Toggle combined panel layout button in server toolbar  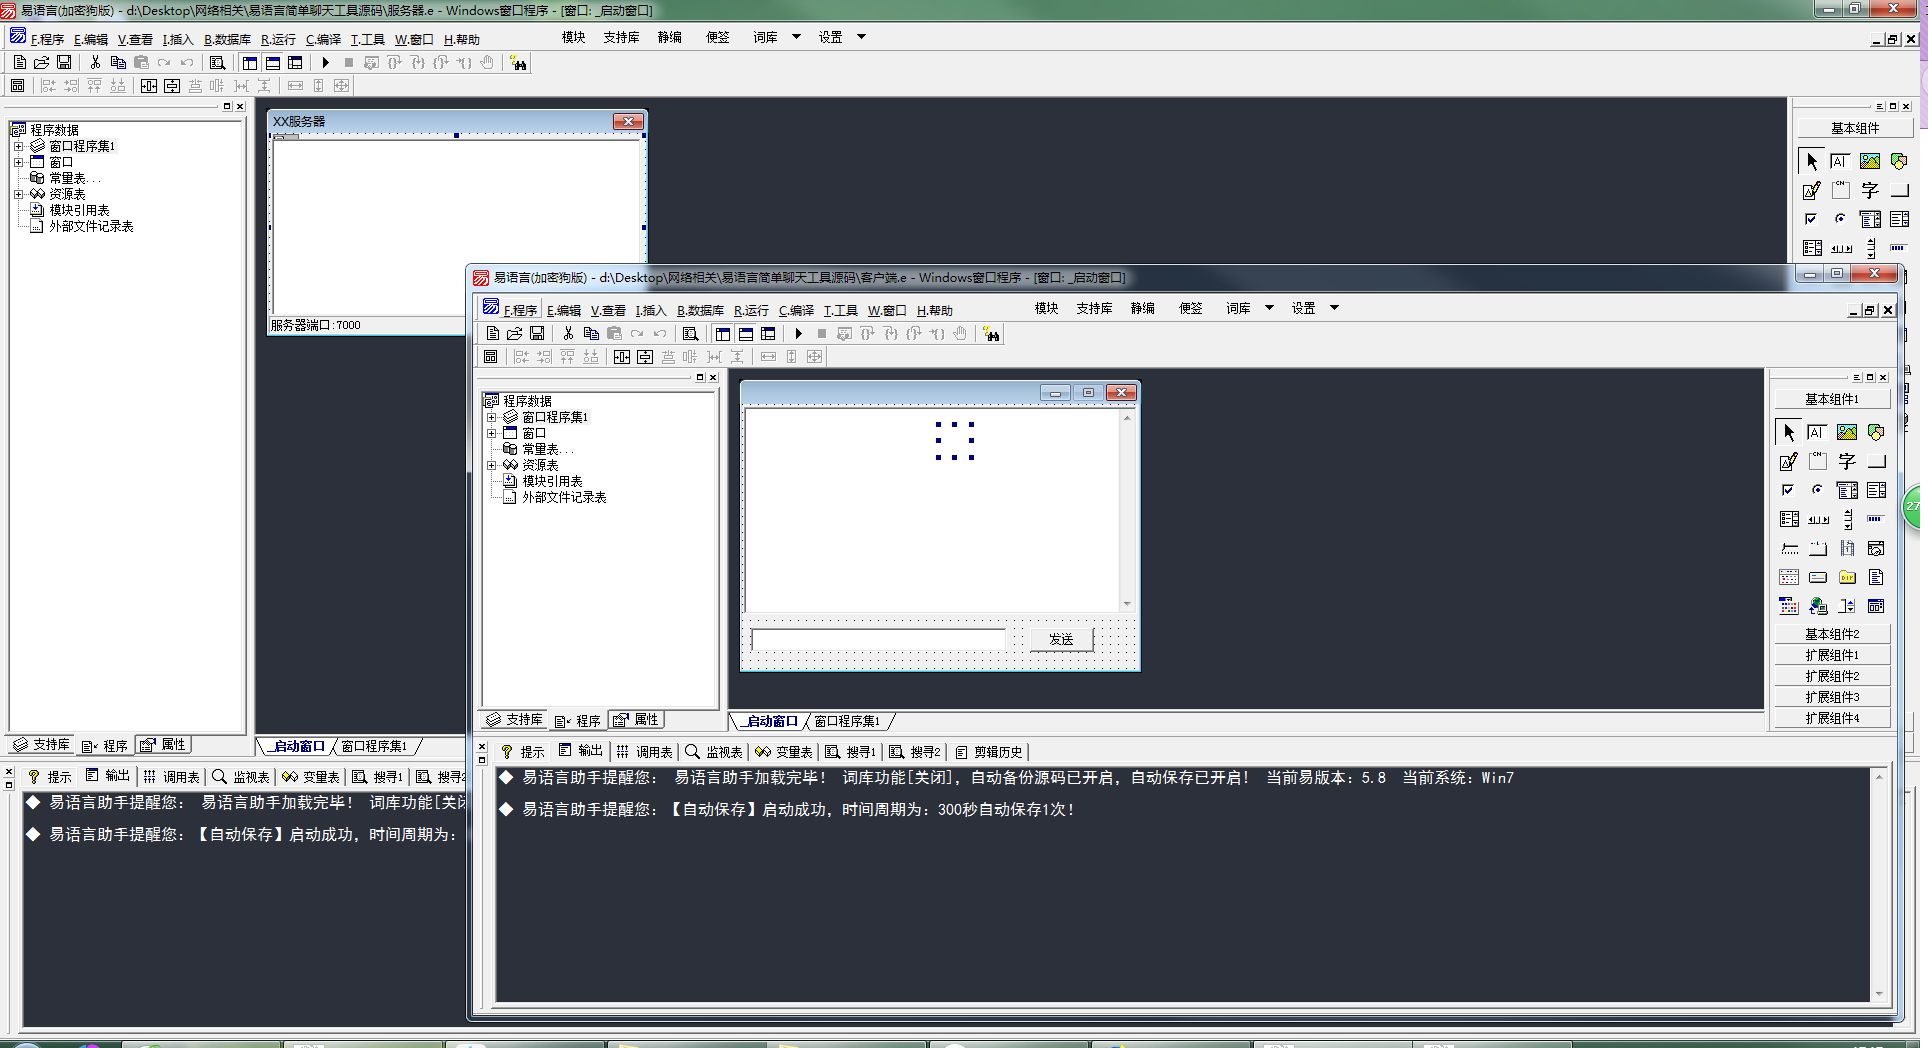[x=295, y=62]
